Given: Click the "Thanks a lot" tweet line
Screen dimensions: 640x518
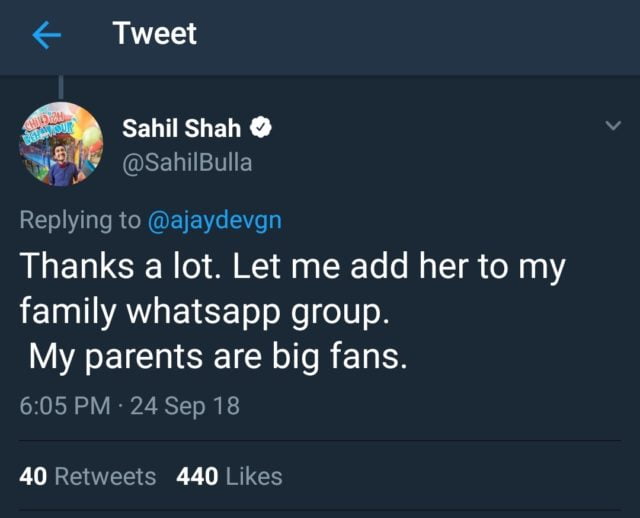Looking at the screenshot, I should tap(292, 266).
